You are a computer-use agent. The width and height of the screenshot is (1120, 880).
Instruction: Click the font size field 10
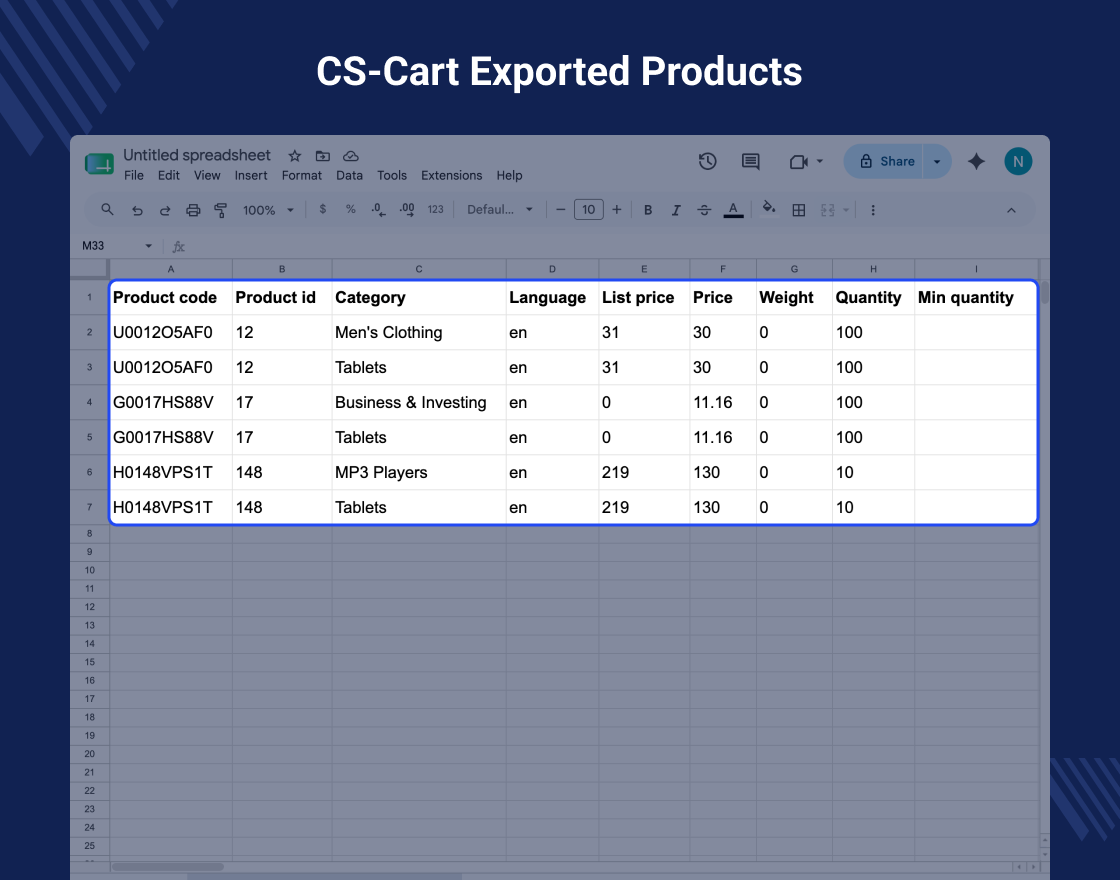(x=589, y=210)
